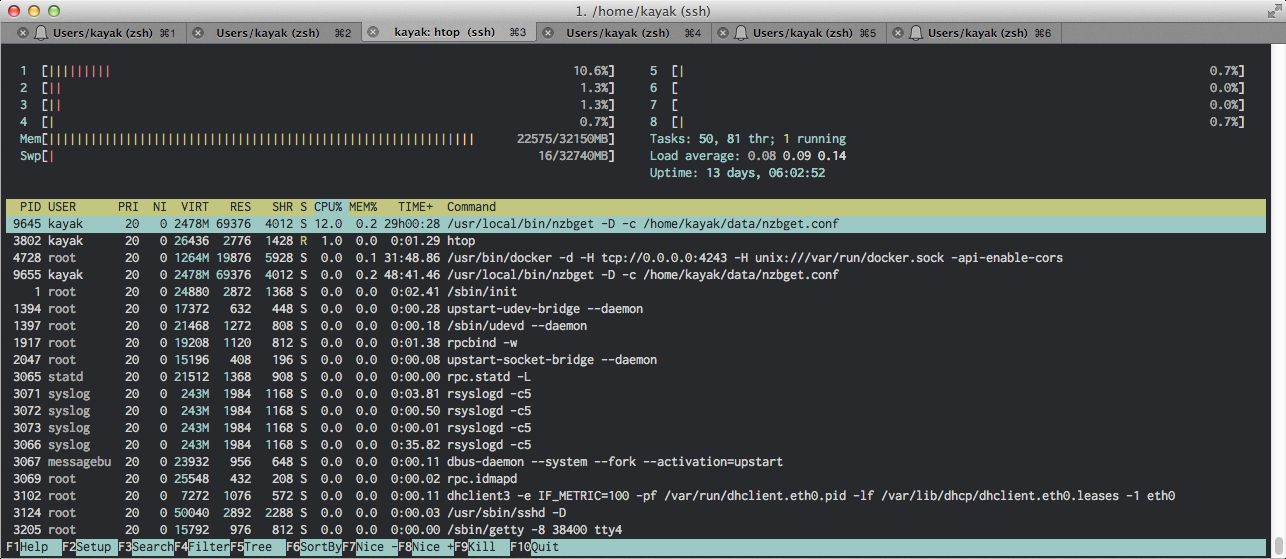This screenshot has height=559, width=1286.
Task: Click the Uptime: 13 days value
Action: (737, 173)
